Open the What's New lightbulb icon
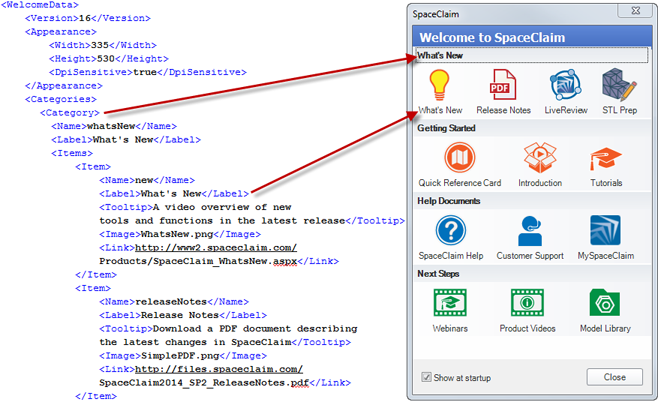Viewport: 658px width, 402px height. tap(438, 84)
